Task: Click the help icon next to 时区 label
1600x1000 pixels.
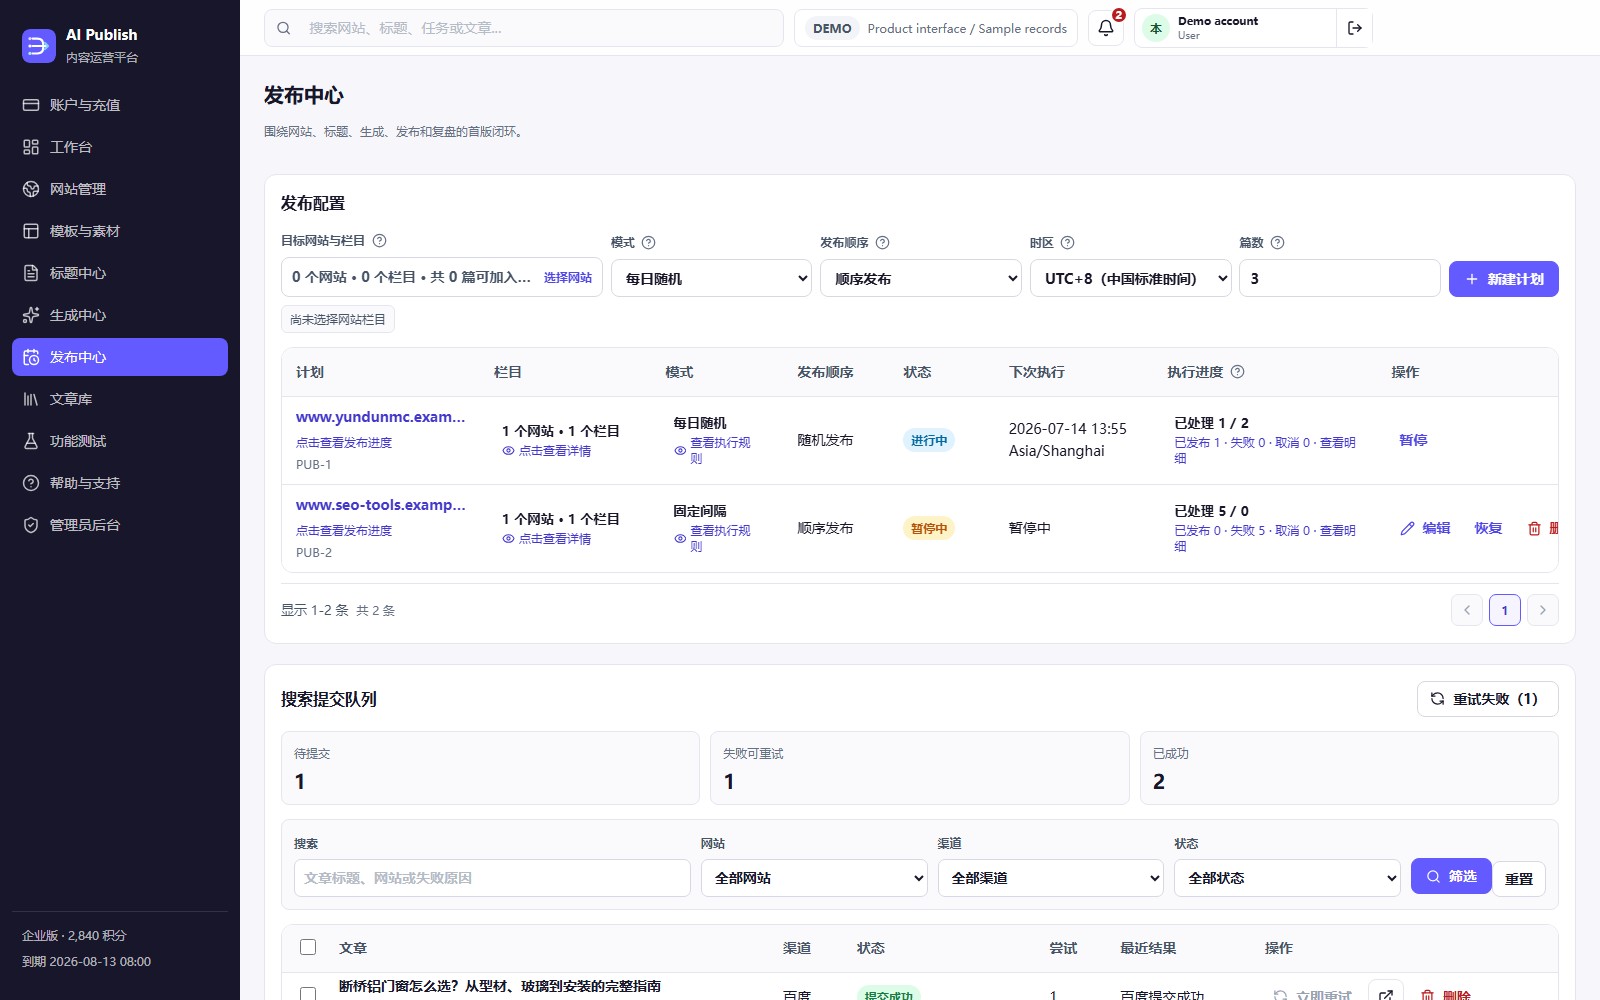Action: (x=1067, y=243)
